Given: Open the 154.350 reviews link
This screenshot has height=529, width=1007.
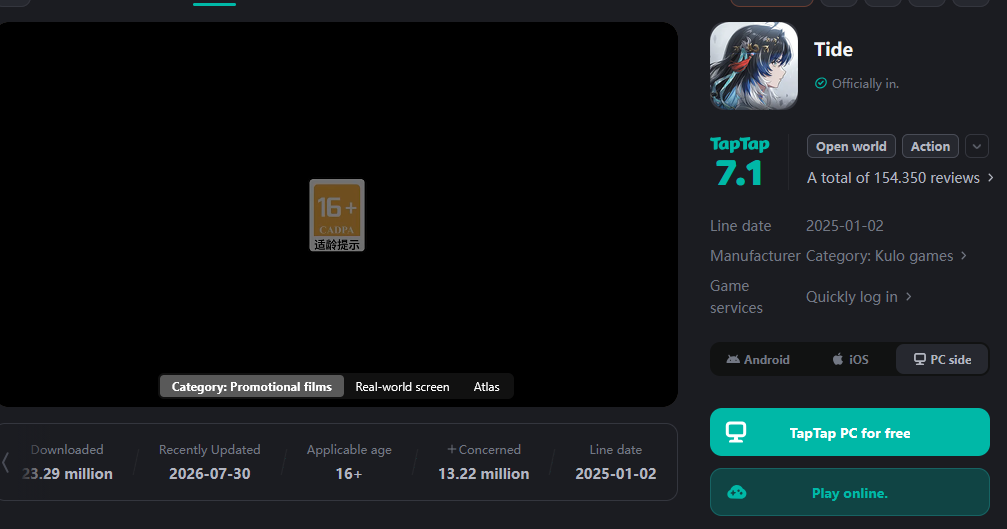Looking at the screenshot, I should (893, 178).
